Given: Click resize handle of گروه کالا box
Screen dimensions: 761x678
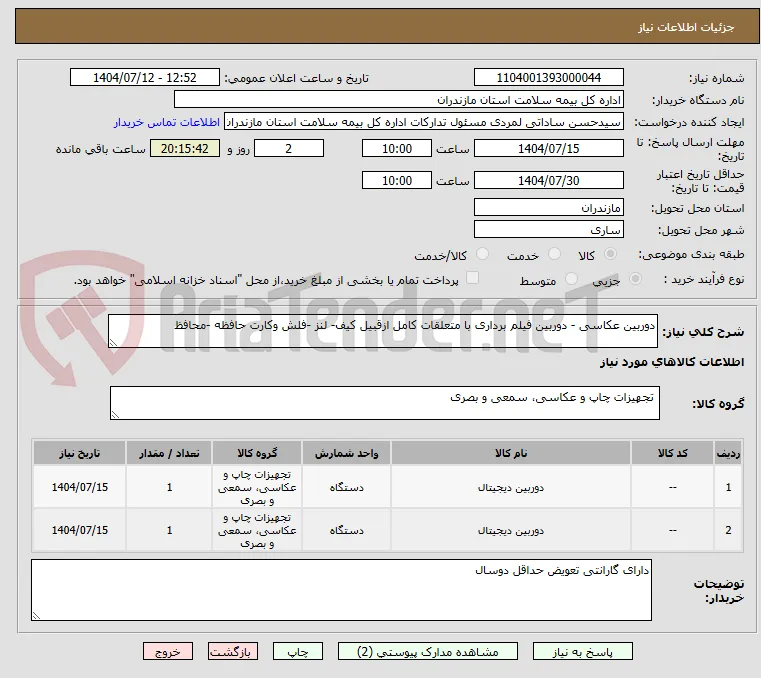Looking at the screenshot, I should point(115,414).
